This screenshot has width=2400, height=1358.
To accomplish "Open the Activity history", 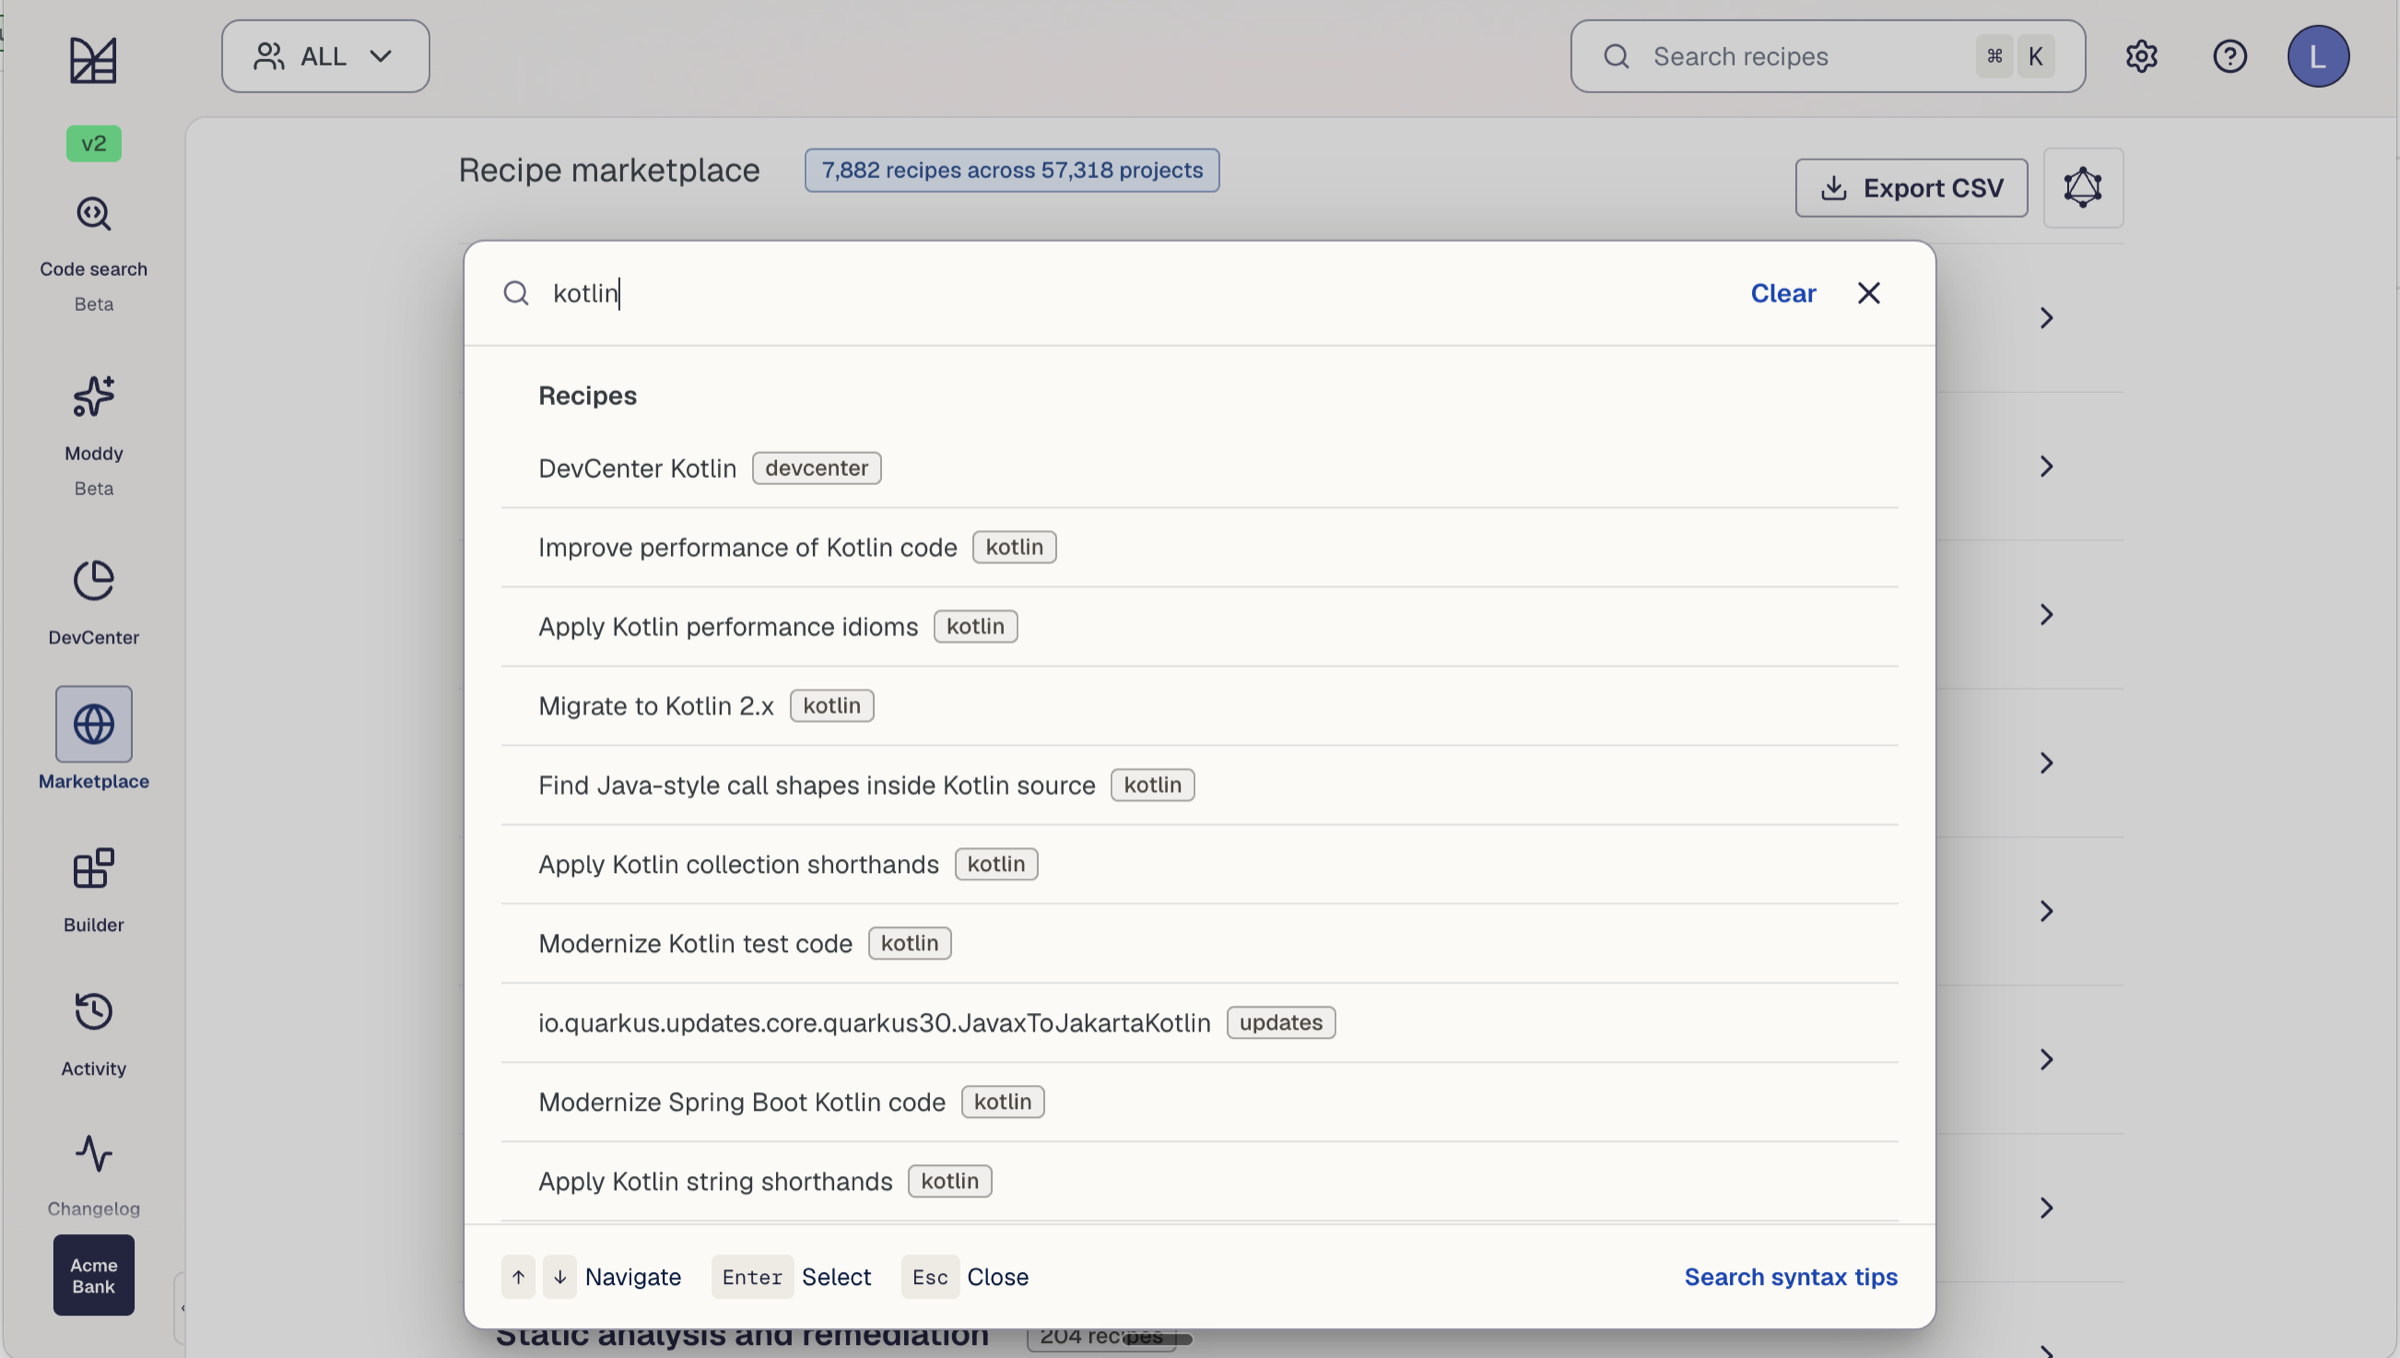I will tap(93, 1034).
